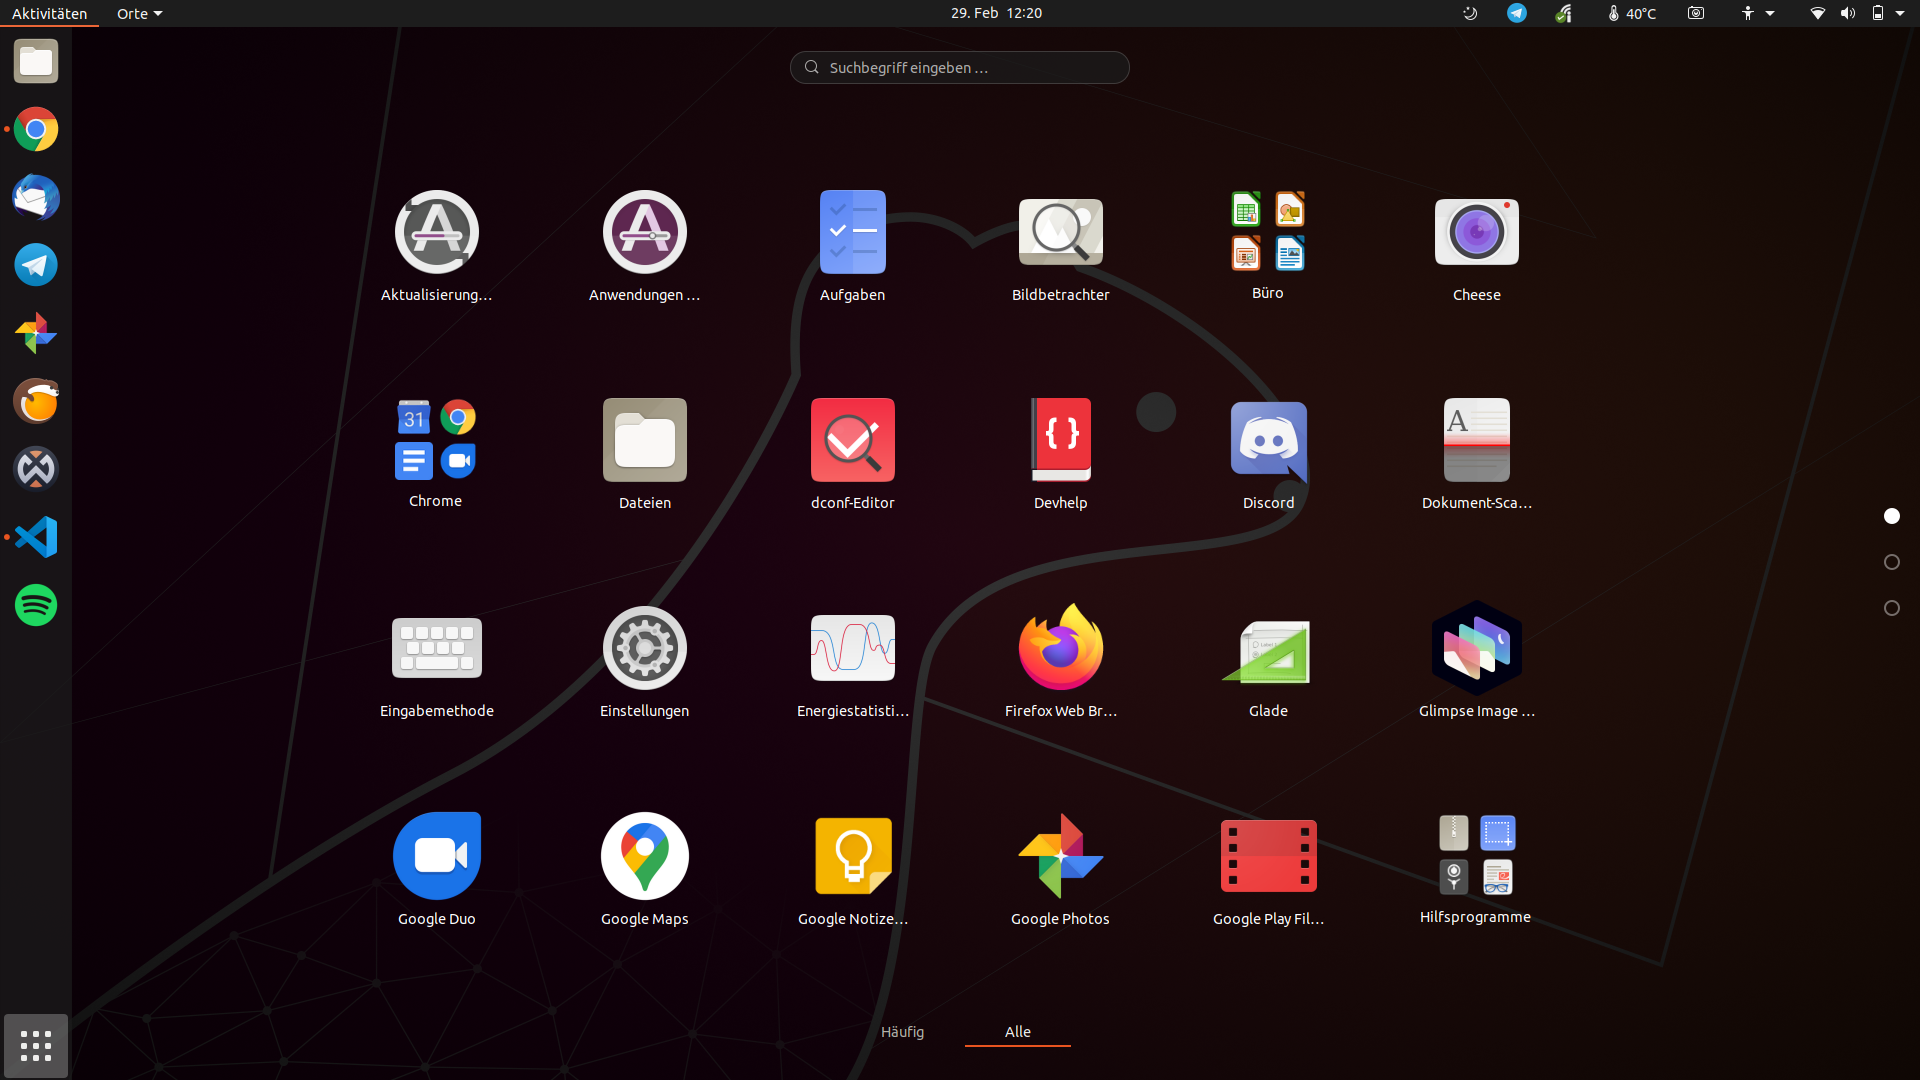1920x1080 pixels.
Task: Open Visual Studio Code from dock
Action: click(36, 537)
